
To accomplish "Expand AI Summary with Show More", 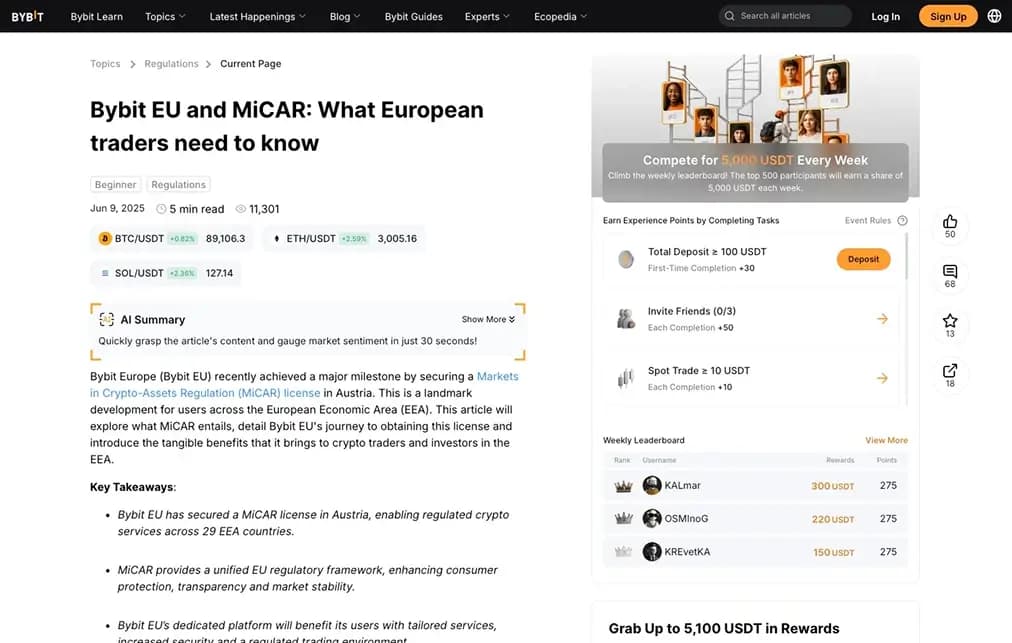I will (488, 319).
